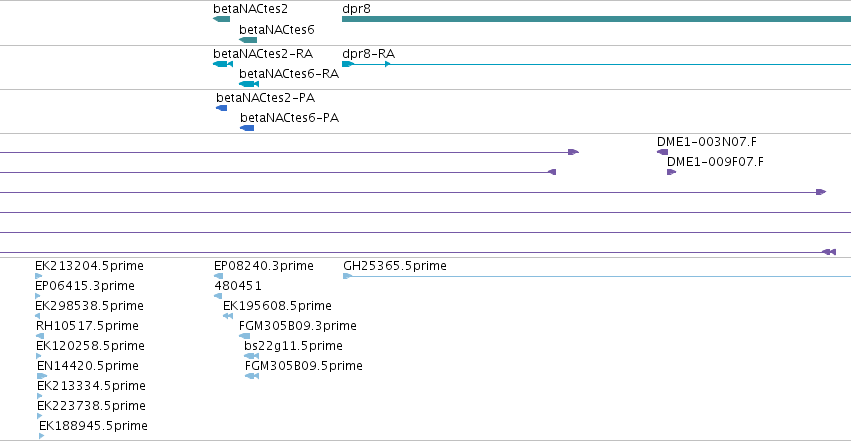The image size is (851, 441).
Task: Click the GH25365.5prime EST start glyph
Action: click(x=348, y=276)
